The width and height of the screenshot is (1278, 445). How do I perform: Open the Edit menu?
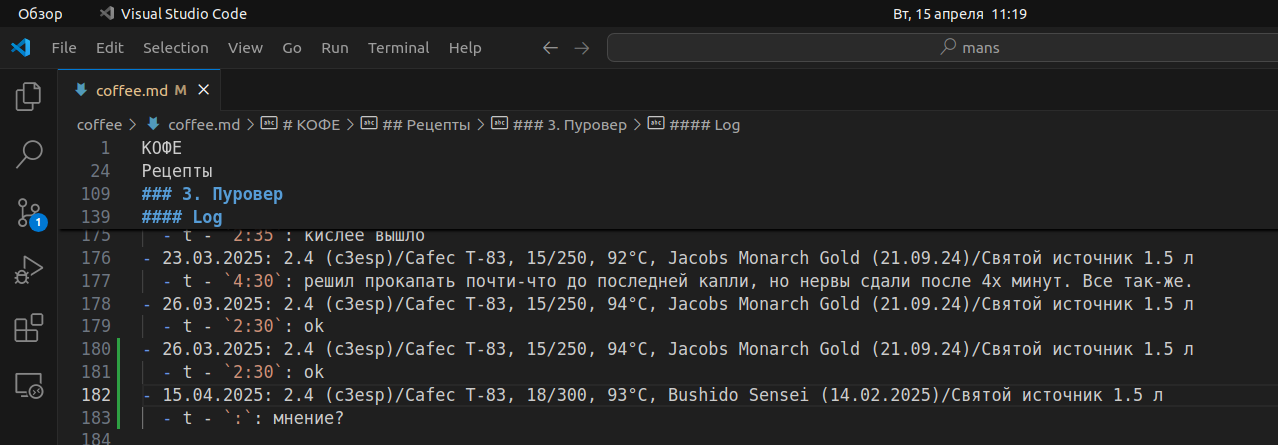(x=110, y=48)
